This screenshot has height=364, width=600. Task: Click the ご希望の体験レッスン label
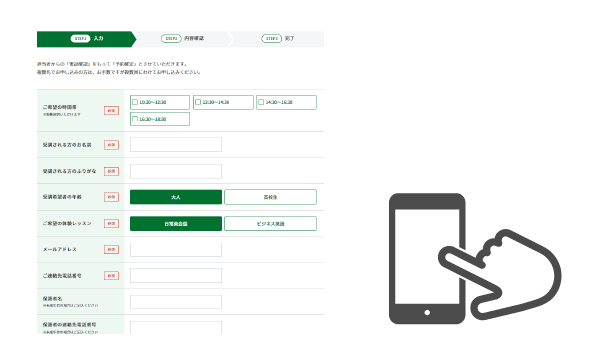tap(67, 224)
